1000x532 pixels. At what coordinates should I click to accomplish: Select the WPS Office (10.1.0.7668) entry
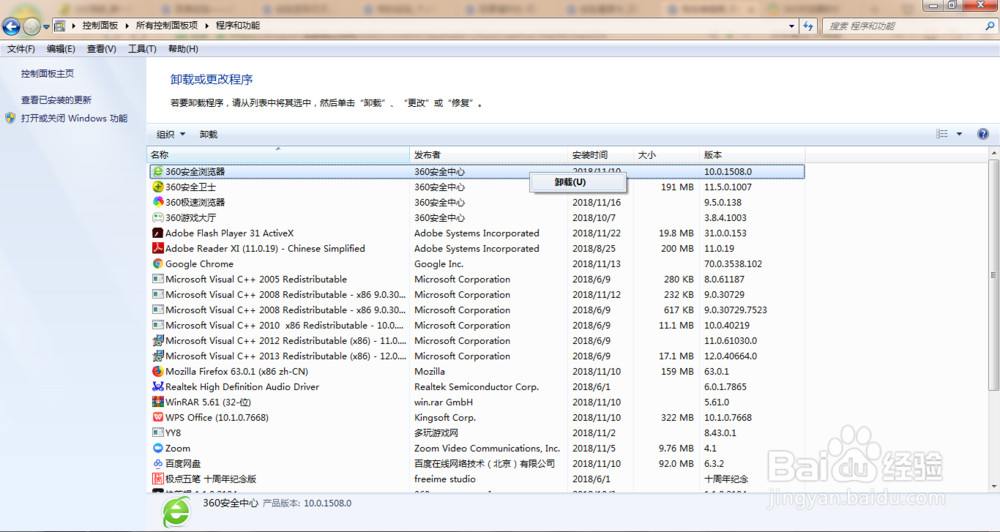click(217, 418)
